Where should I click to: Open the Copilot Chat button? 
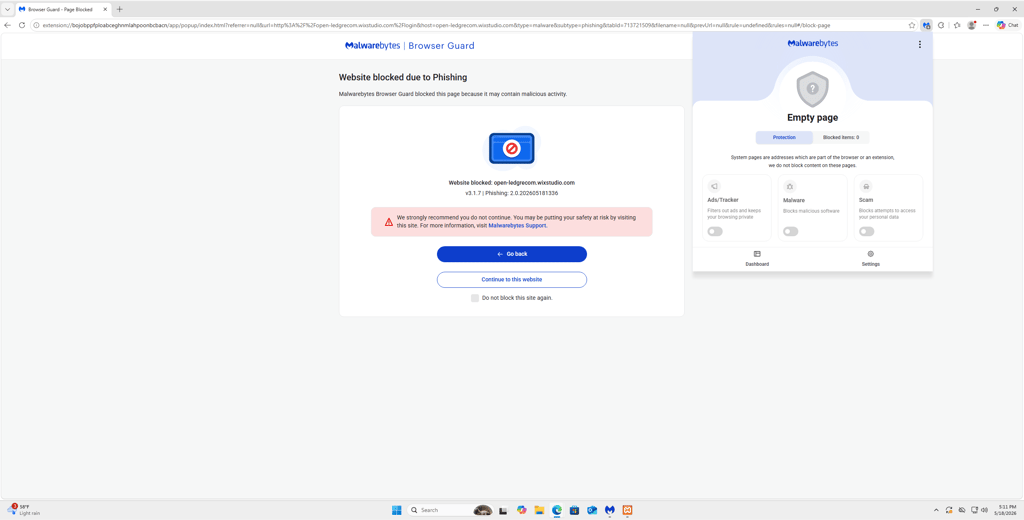click(1007, 25)
